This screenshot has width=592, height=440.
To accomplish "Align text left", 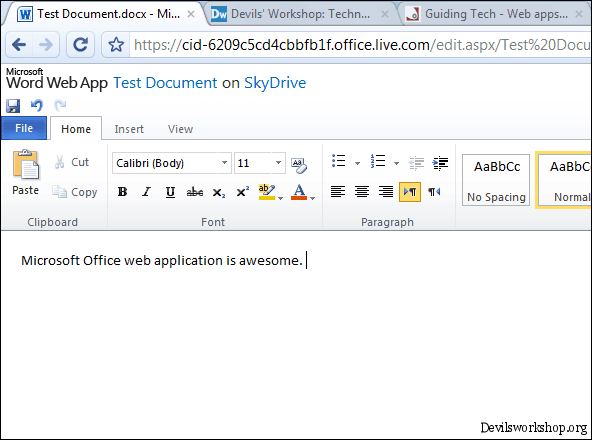I will pos(338,191).
